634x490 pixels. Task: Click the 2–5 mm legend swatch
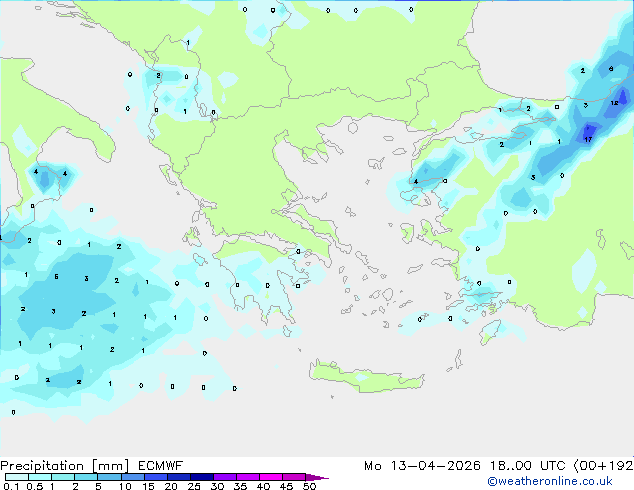click(x=86, y=477)
